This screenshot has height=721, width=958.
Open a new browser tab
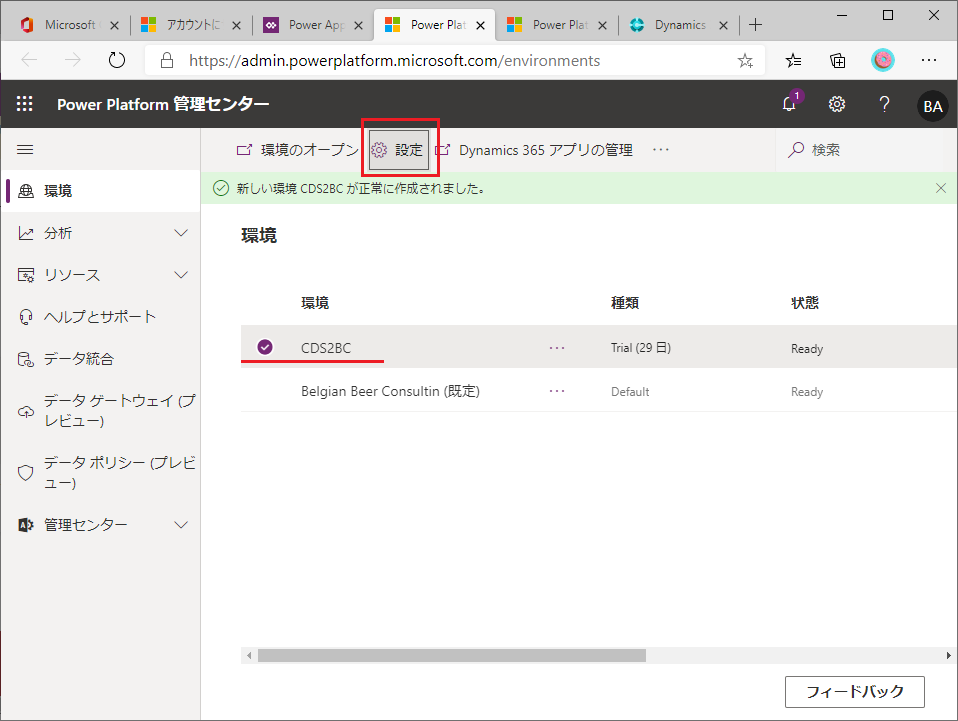click(755, 24)
